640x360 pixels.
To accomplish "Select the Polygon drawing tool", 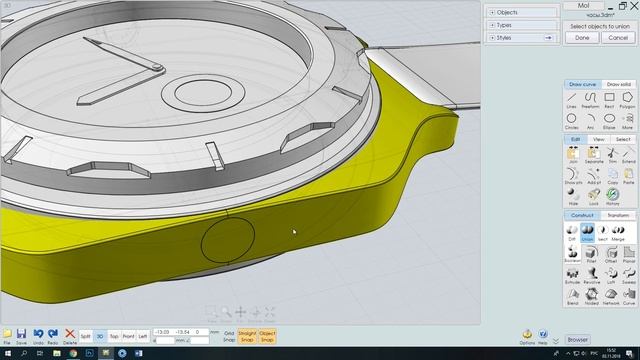I will (x=627, y=100).
